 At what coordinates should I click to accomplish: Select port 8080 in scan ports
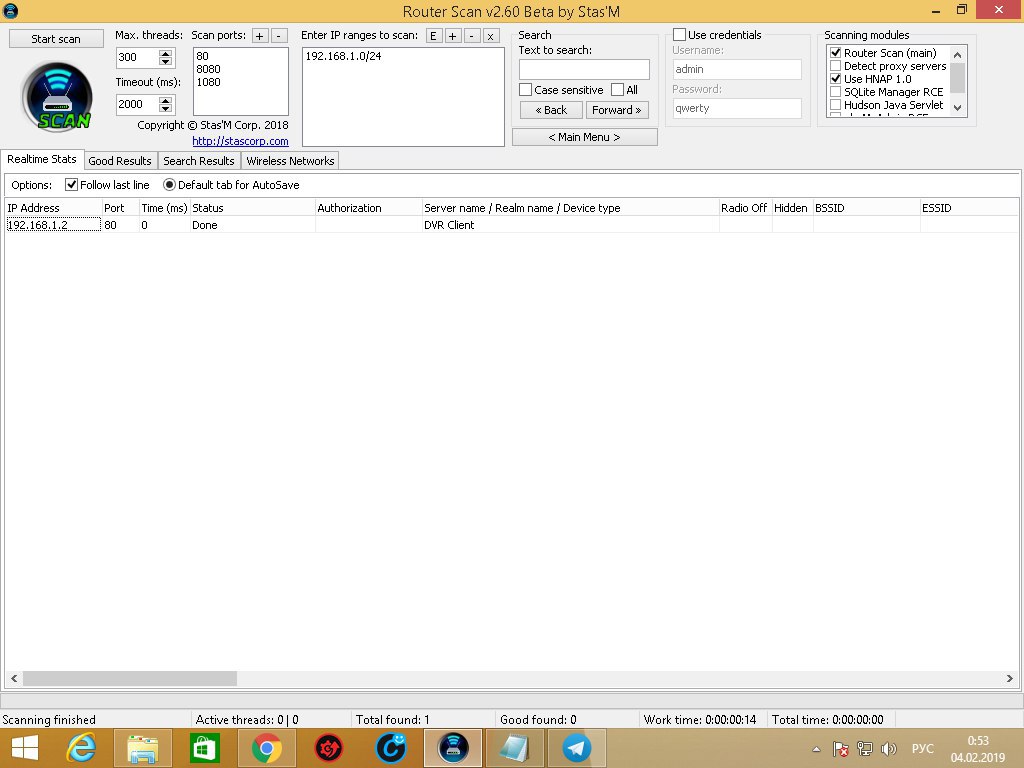208,69
